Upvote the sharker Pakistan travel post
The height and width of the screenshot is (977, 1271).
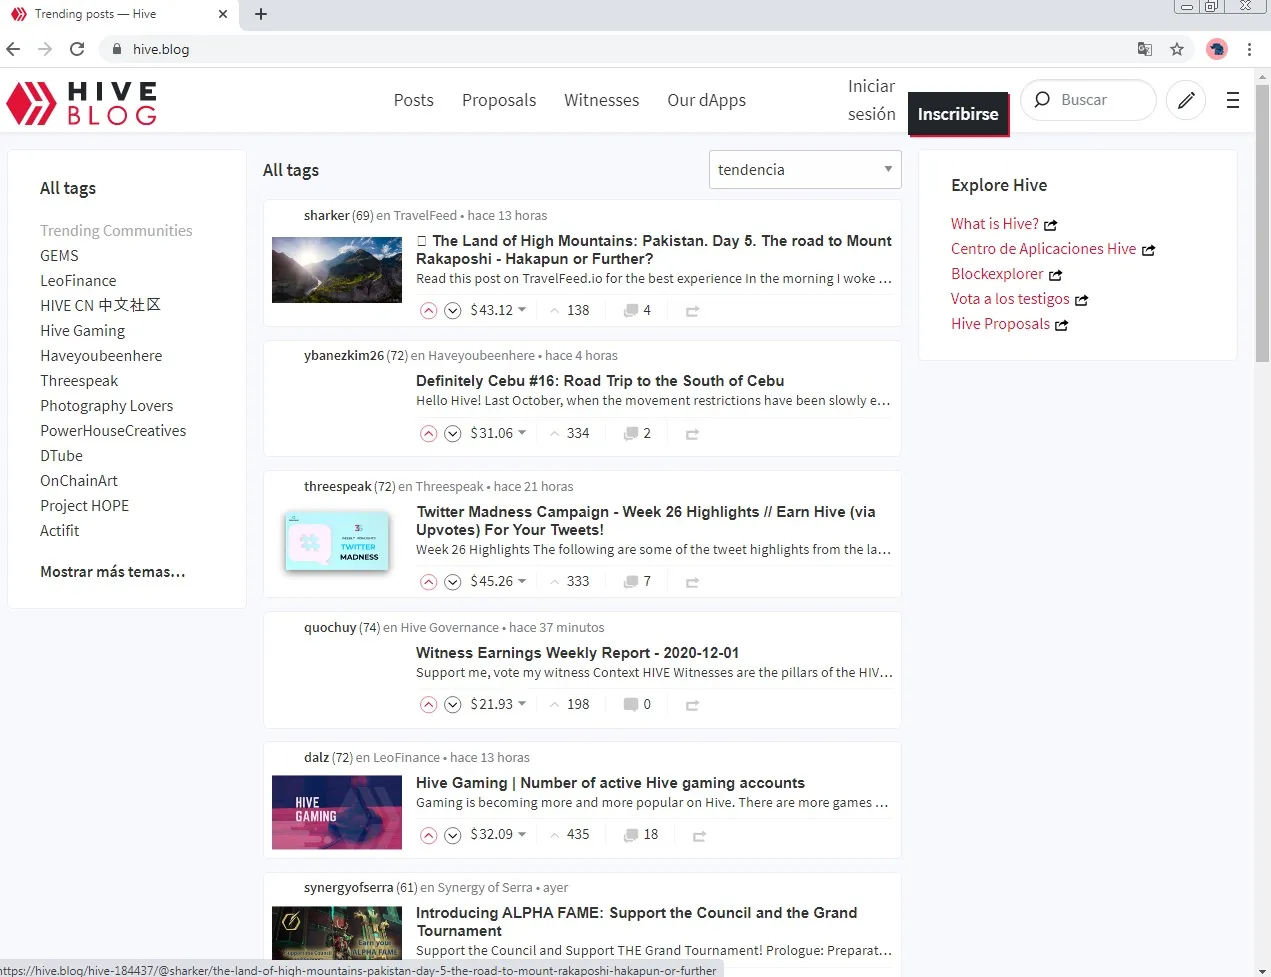click(429, 310)
